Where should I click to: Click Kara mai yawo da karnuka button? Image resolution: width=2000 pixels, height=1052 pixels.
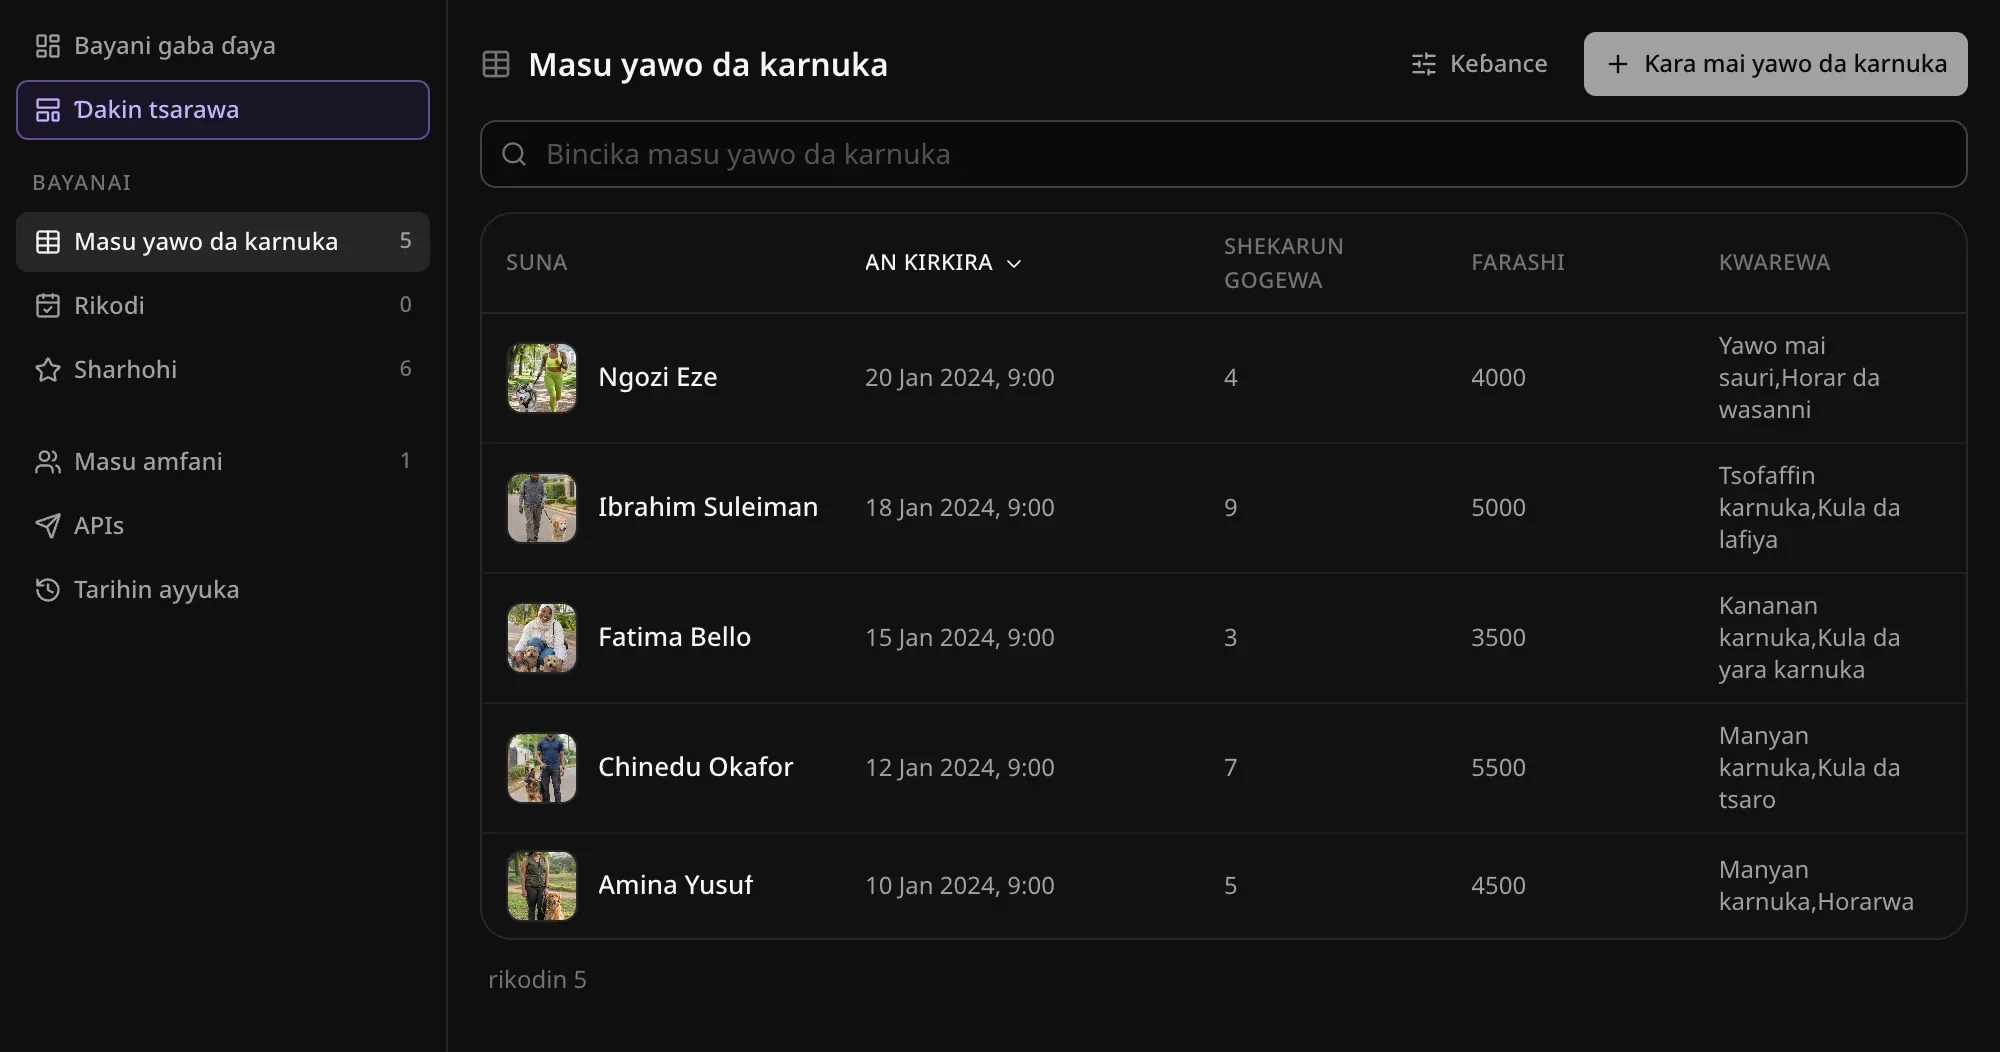coord(1776,64)
